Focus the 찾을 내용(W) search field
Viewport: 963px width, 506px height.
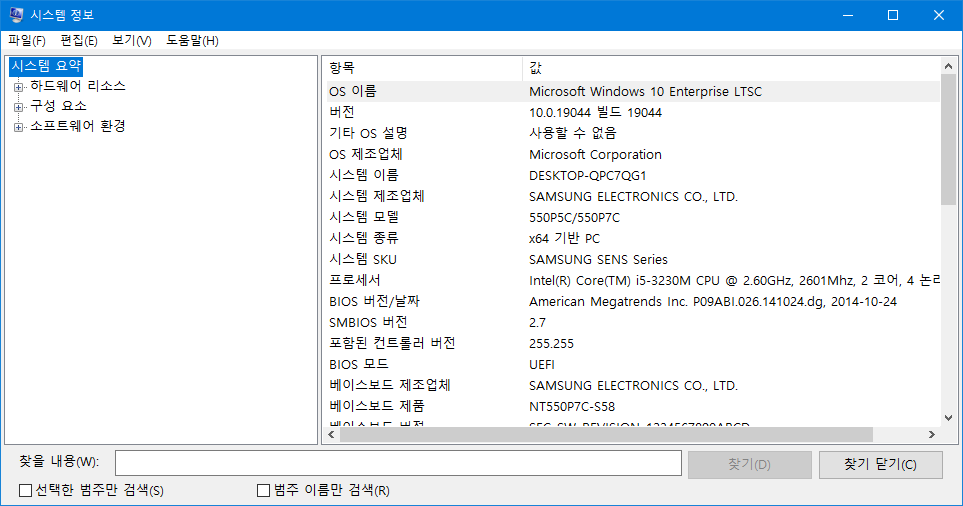point(399,463)
